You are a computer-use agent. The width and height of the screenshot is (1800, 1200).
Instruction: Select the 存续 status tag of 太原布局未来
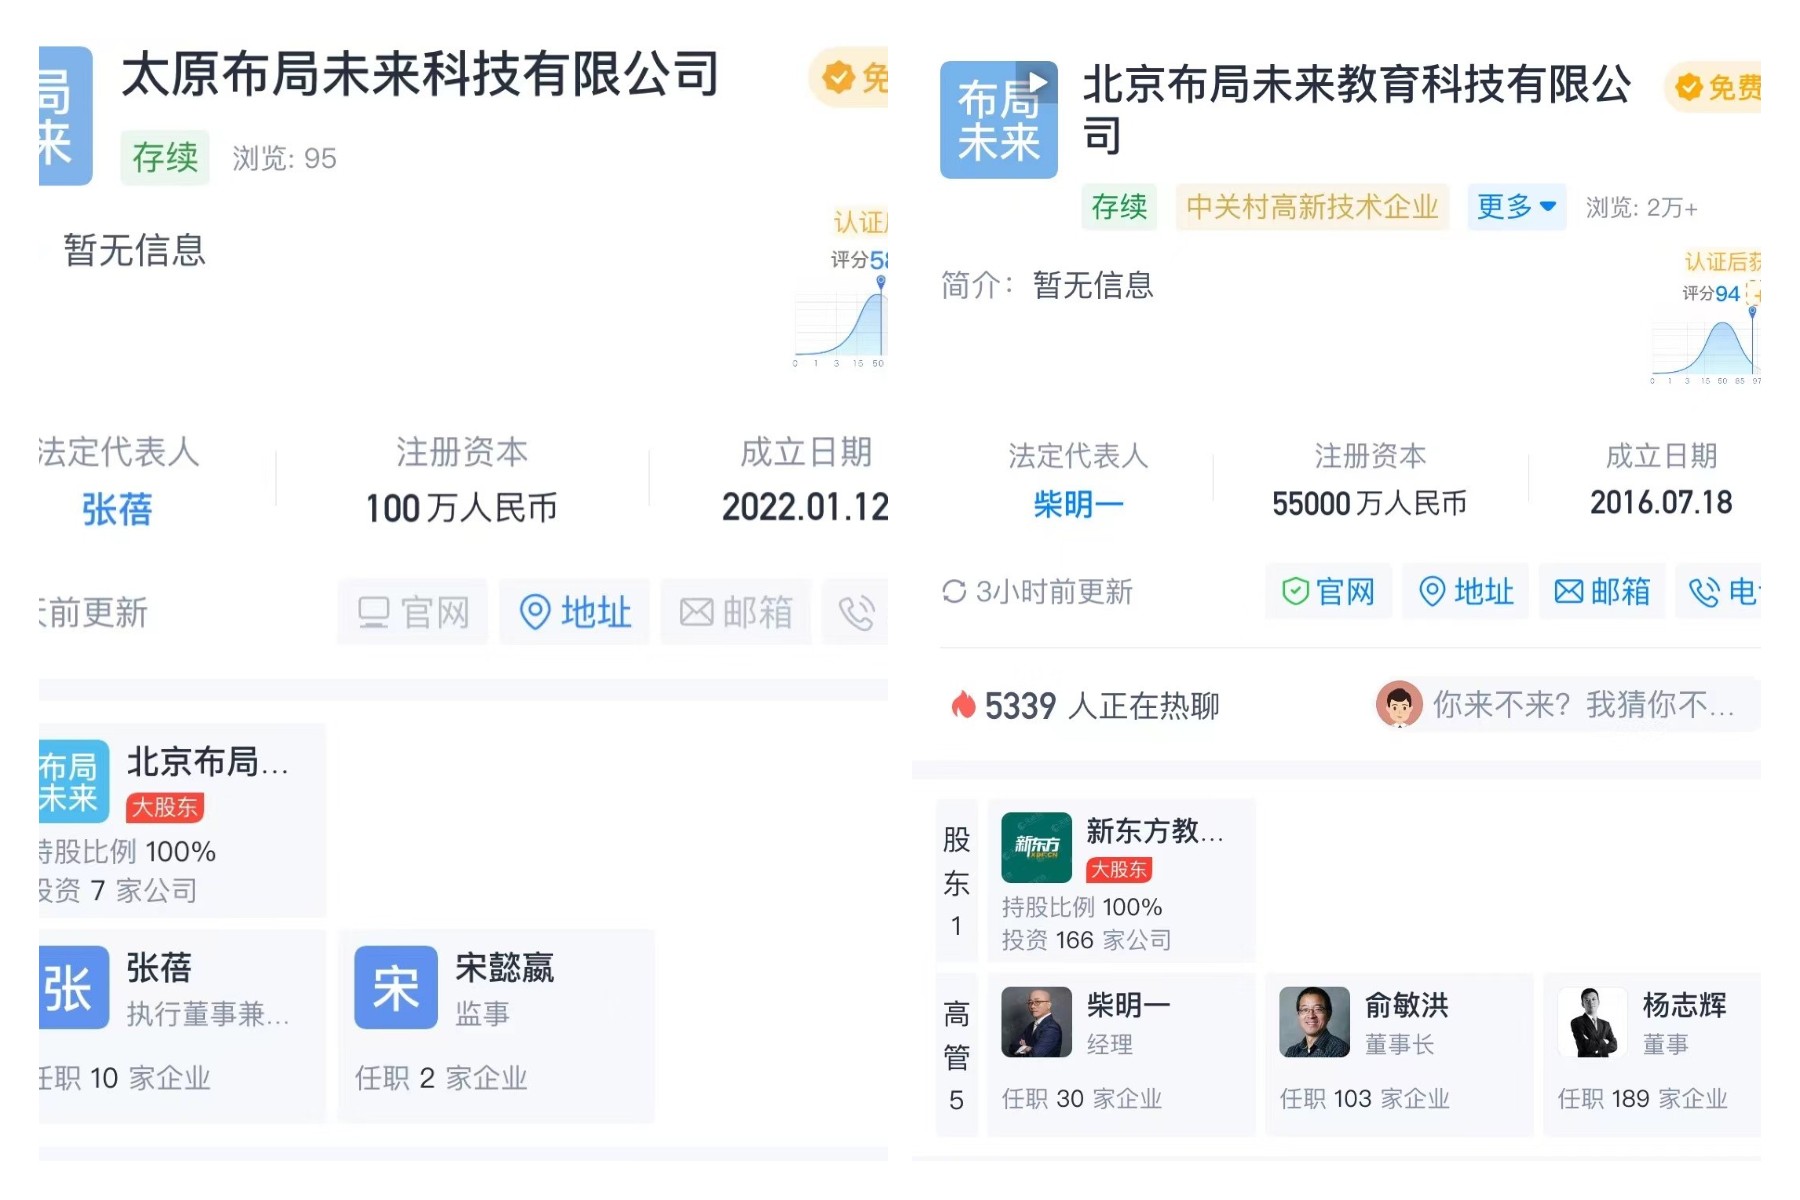pos(163,158)
